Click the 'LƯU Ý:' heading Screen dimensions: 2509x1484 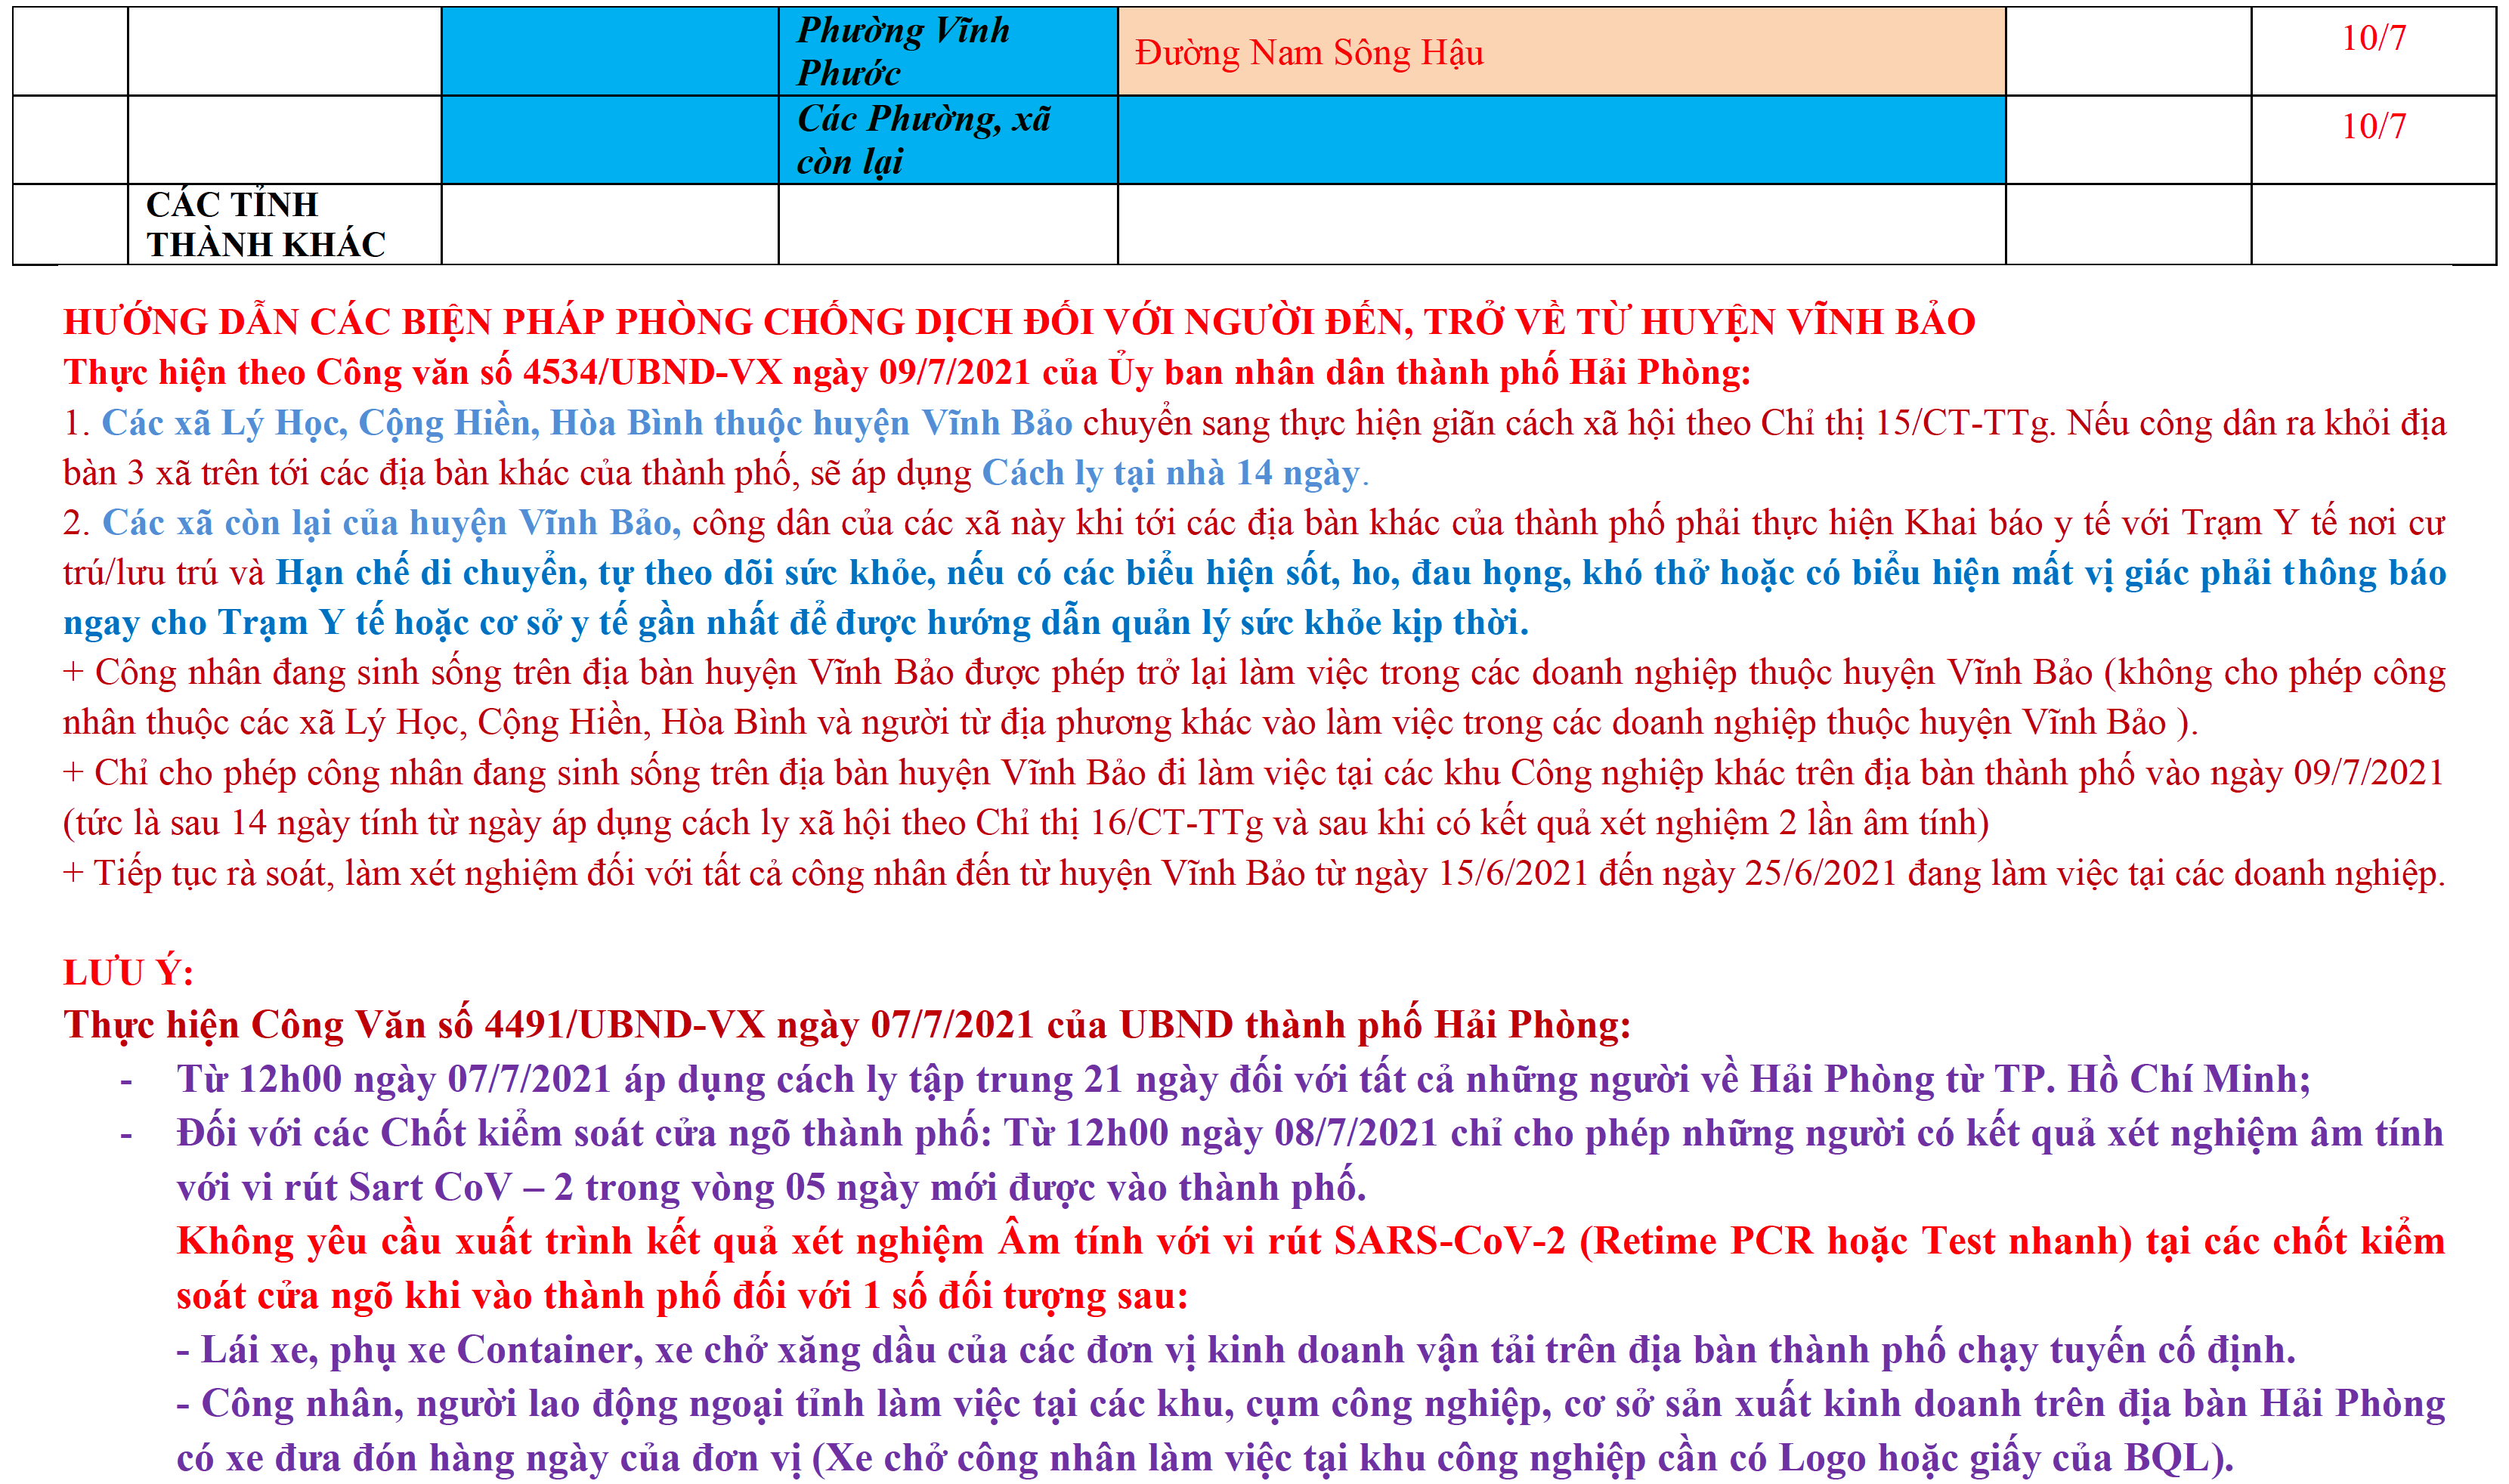128,972
